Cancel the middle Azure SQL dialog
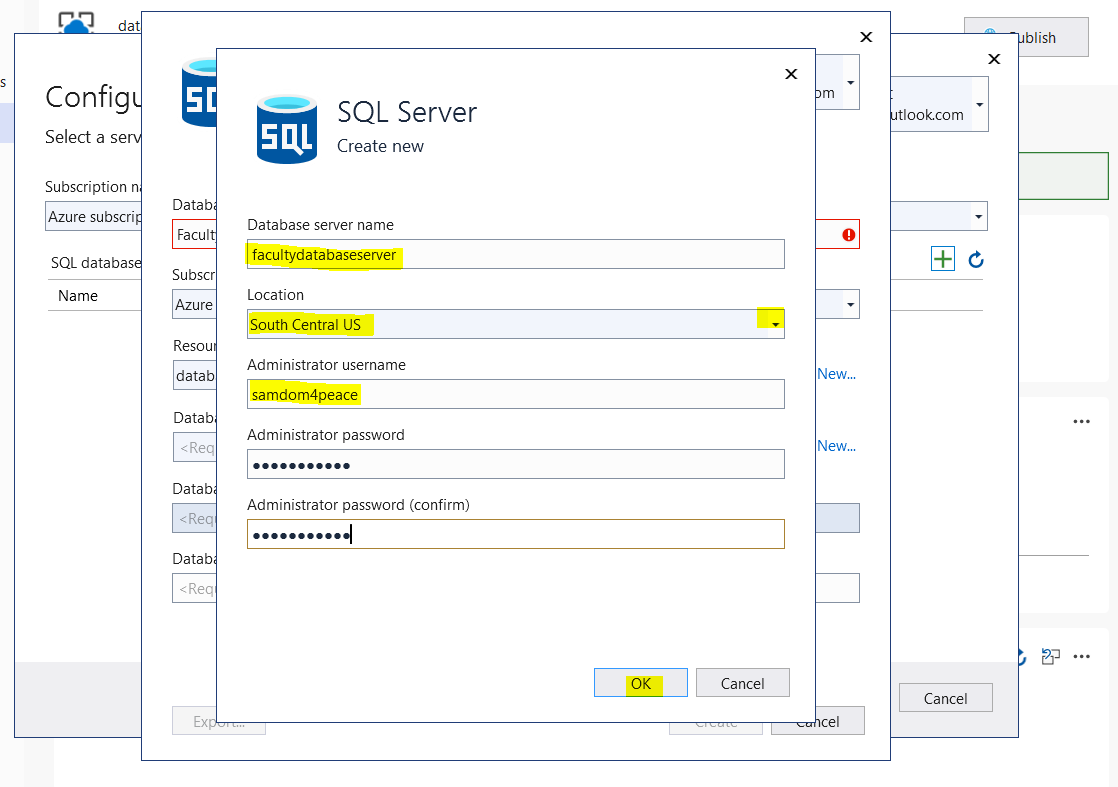Screen dimensions: 1118x787 [818, 721]
